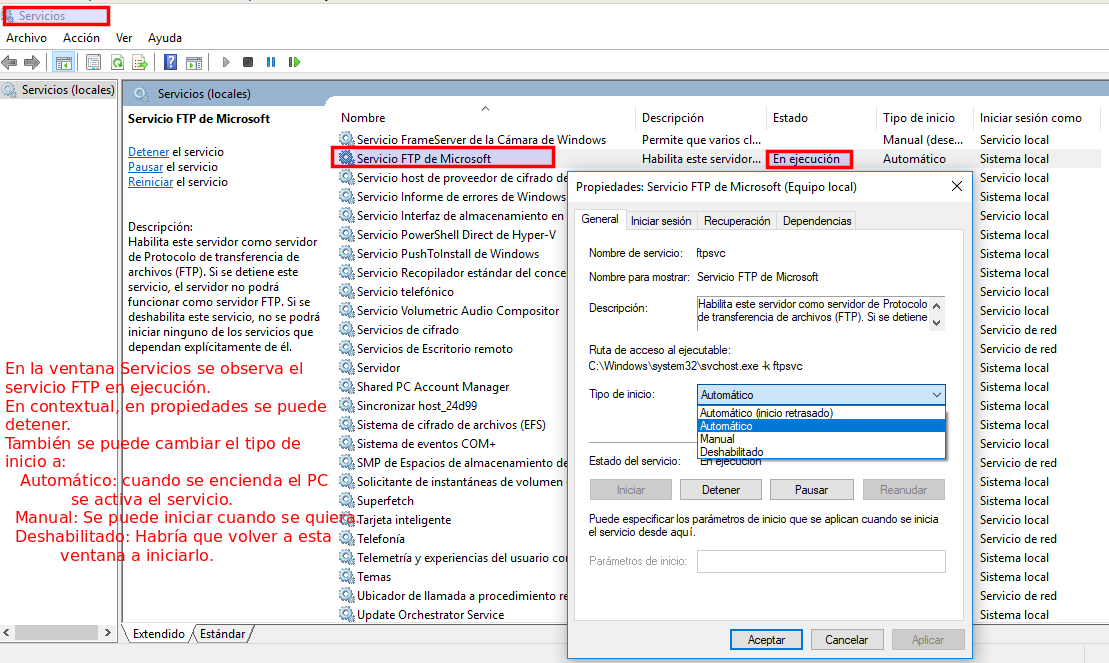Click the gear icon beside Telefonía

(x=347, y=538)
